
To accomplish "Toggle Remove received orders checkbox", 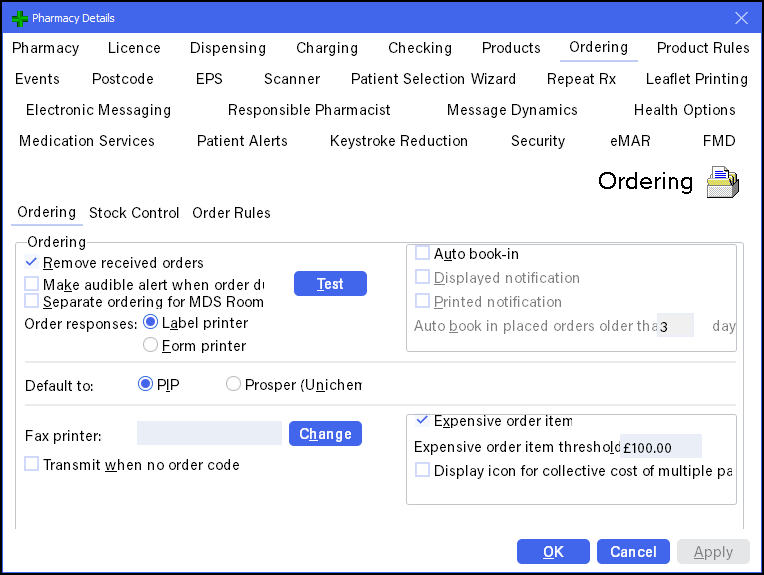I will 32,263.
